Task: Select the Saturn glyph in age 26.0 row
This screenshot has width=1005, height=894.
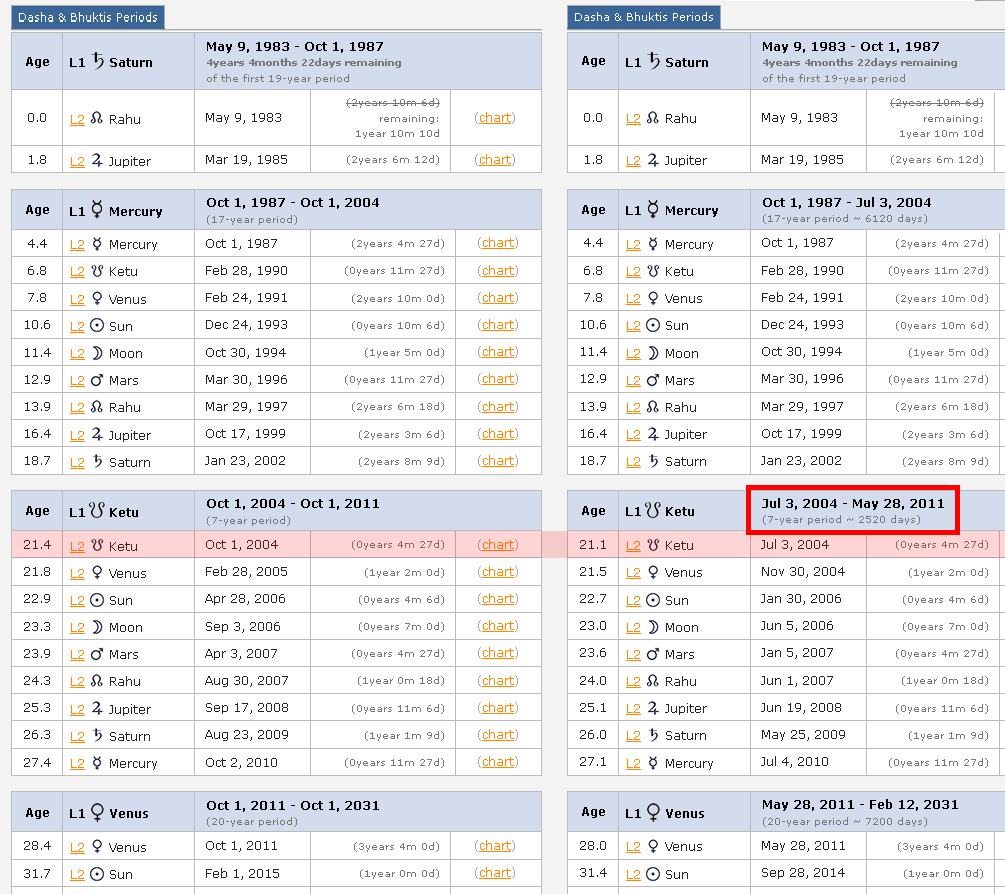Action: pos(652,734)
